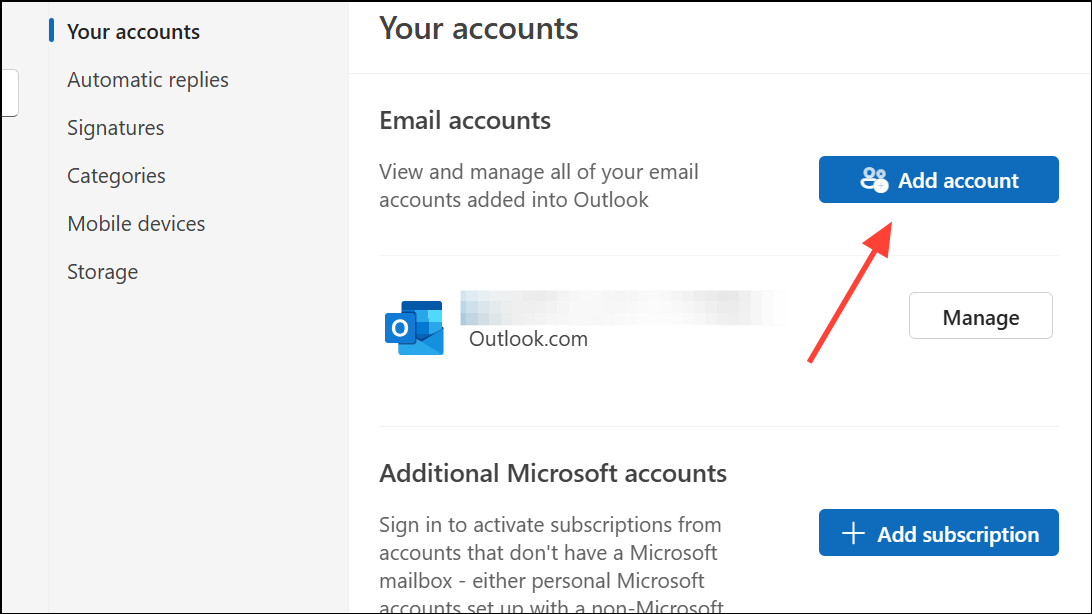Click the Add subscription button
This screenshot has width=1092, height=614.
[939, 533]
